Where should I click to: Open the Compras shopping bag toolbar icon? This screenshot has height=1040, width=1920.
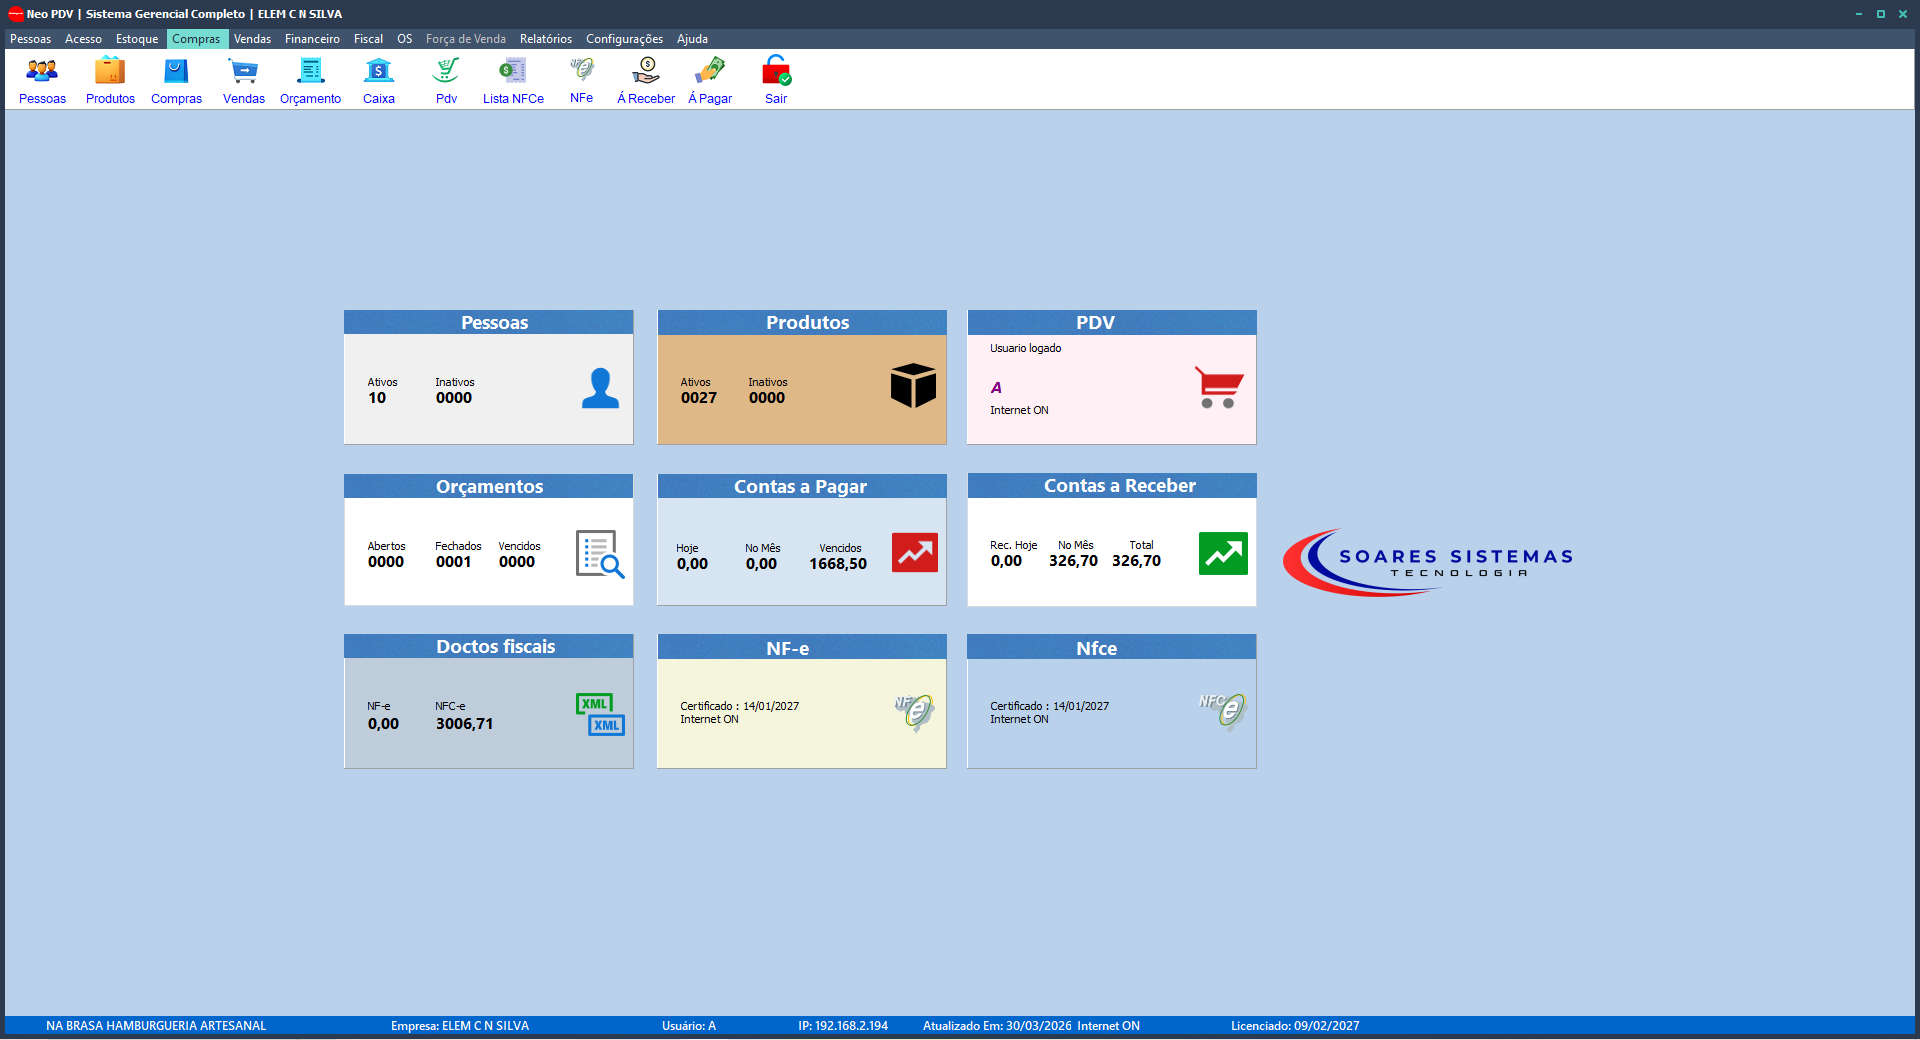(176, 80)
